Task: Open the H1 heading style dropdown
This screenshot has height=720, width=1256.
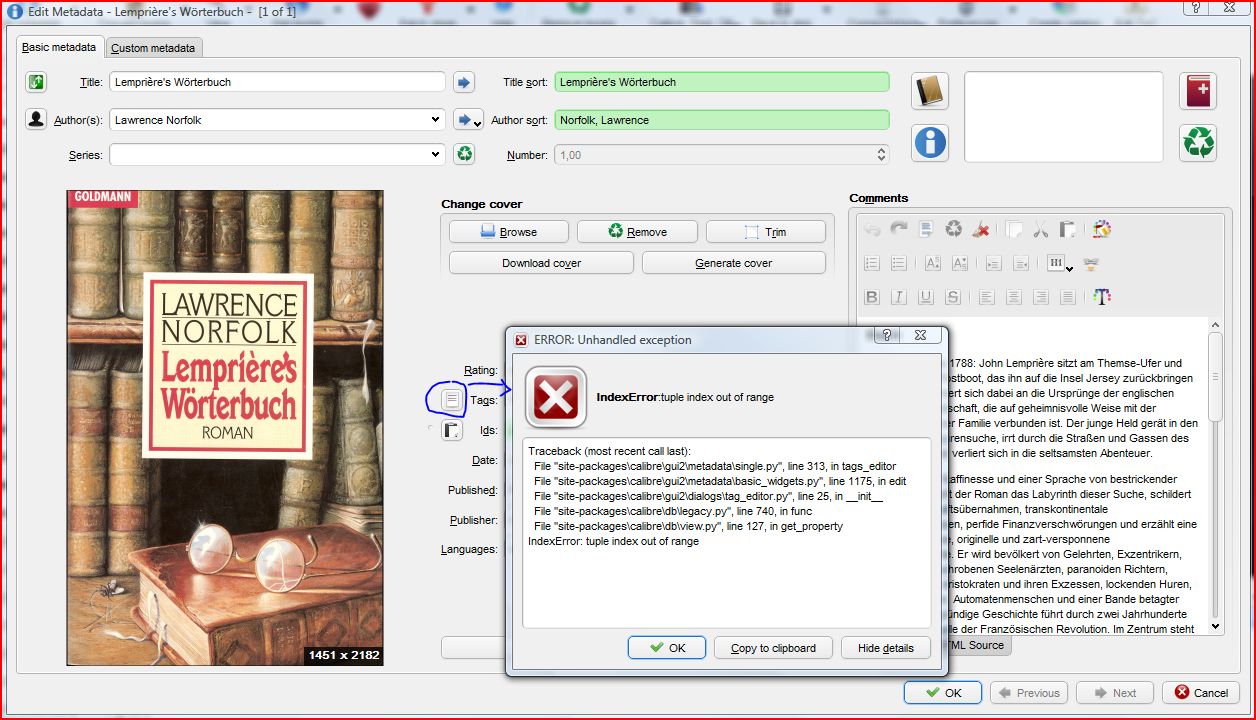Action: 1059,264
